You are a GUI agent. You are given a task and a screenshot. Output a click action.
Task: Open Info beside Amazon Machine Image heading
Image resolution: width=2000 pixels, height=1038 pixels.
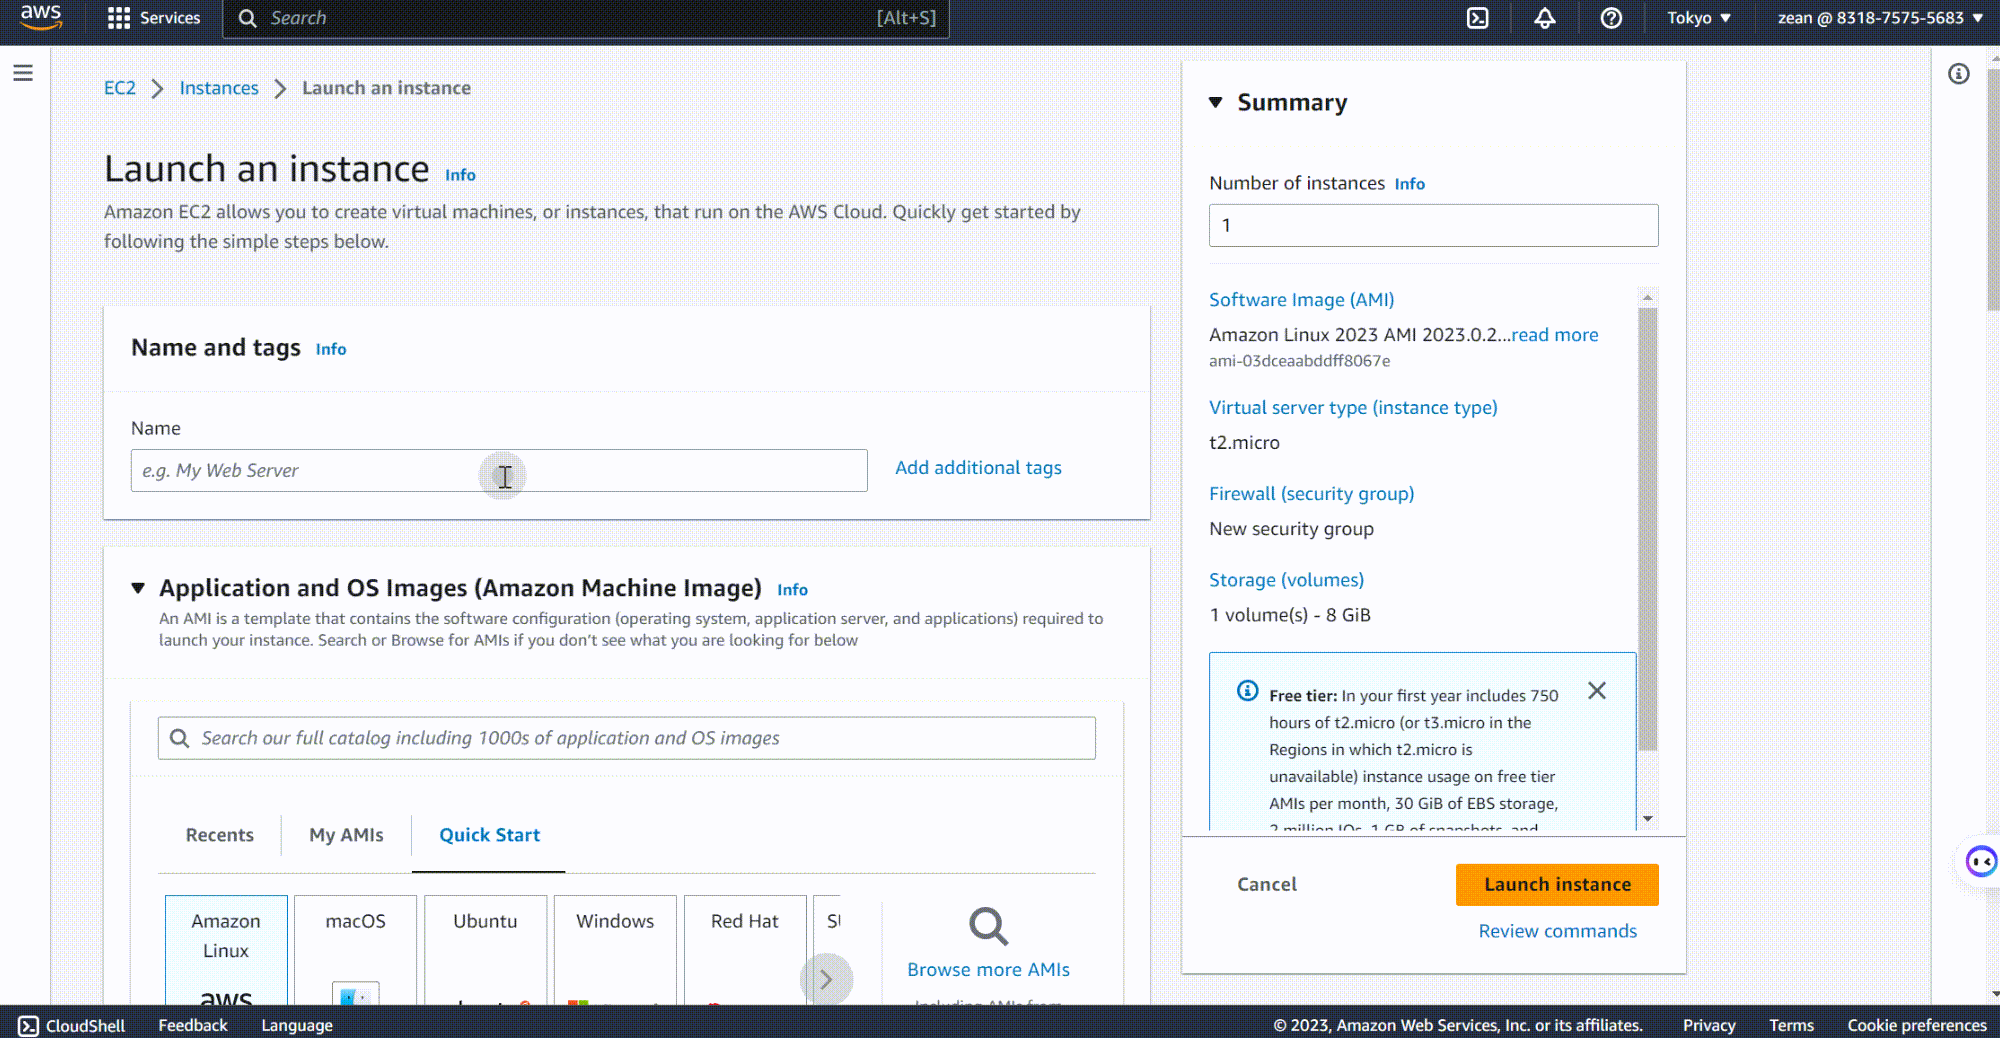(792, 590)
